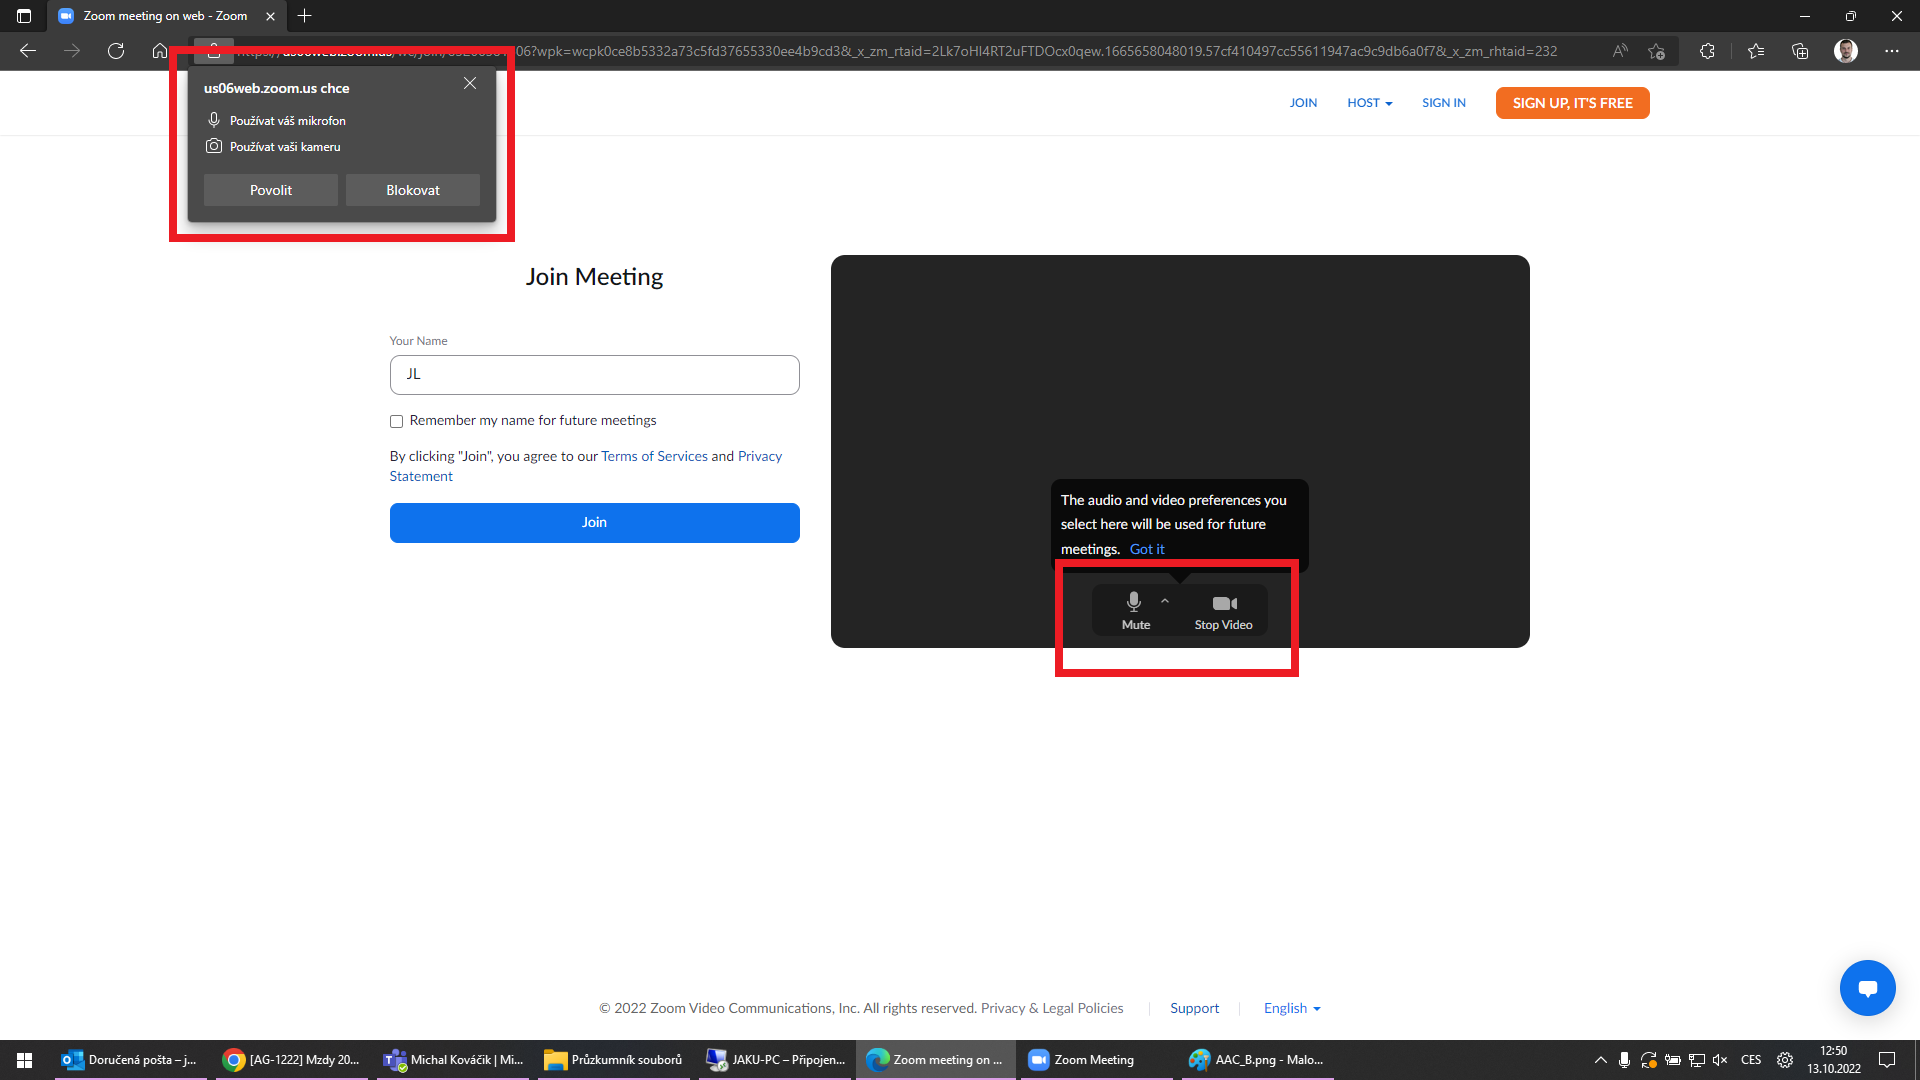Screen dimensions: 1920x1080
Task: Click the browser refresh icon
Action: [x=116, y=51]
